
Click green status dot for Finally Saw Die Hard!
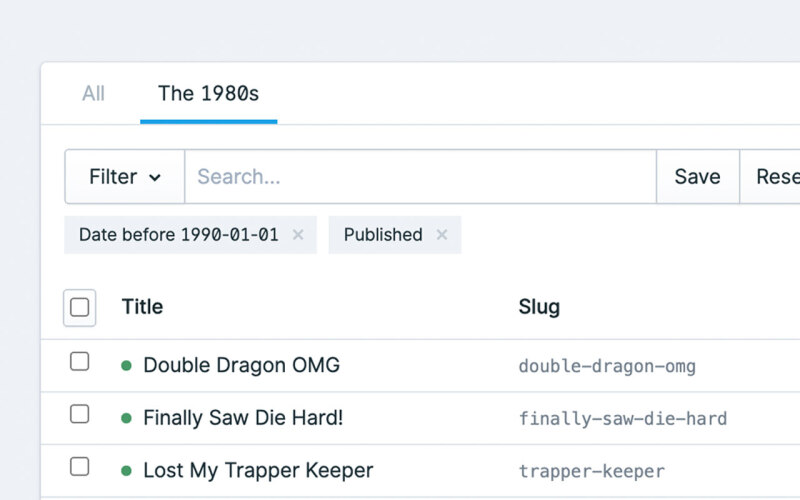coord(126,418)
